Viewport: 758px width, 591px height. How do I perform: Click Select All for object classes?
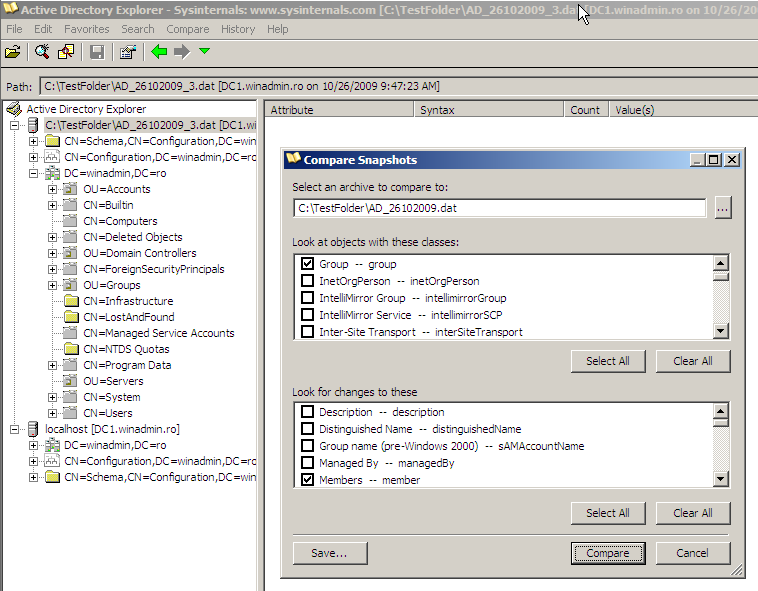pos(608,361)
